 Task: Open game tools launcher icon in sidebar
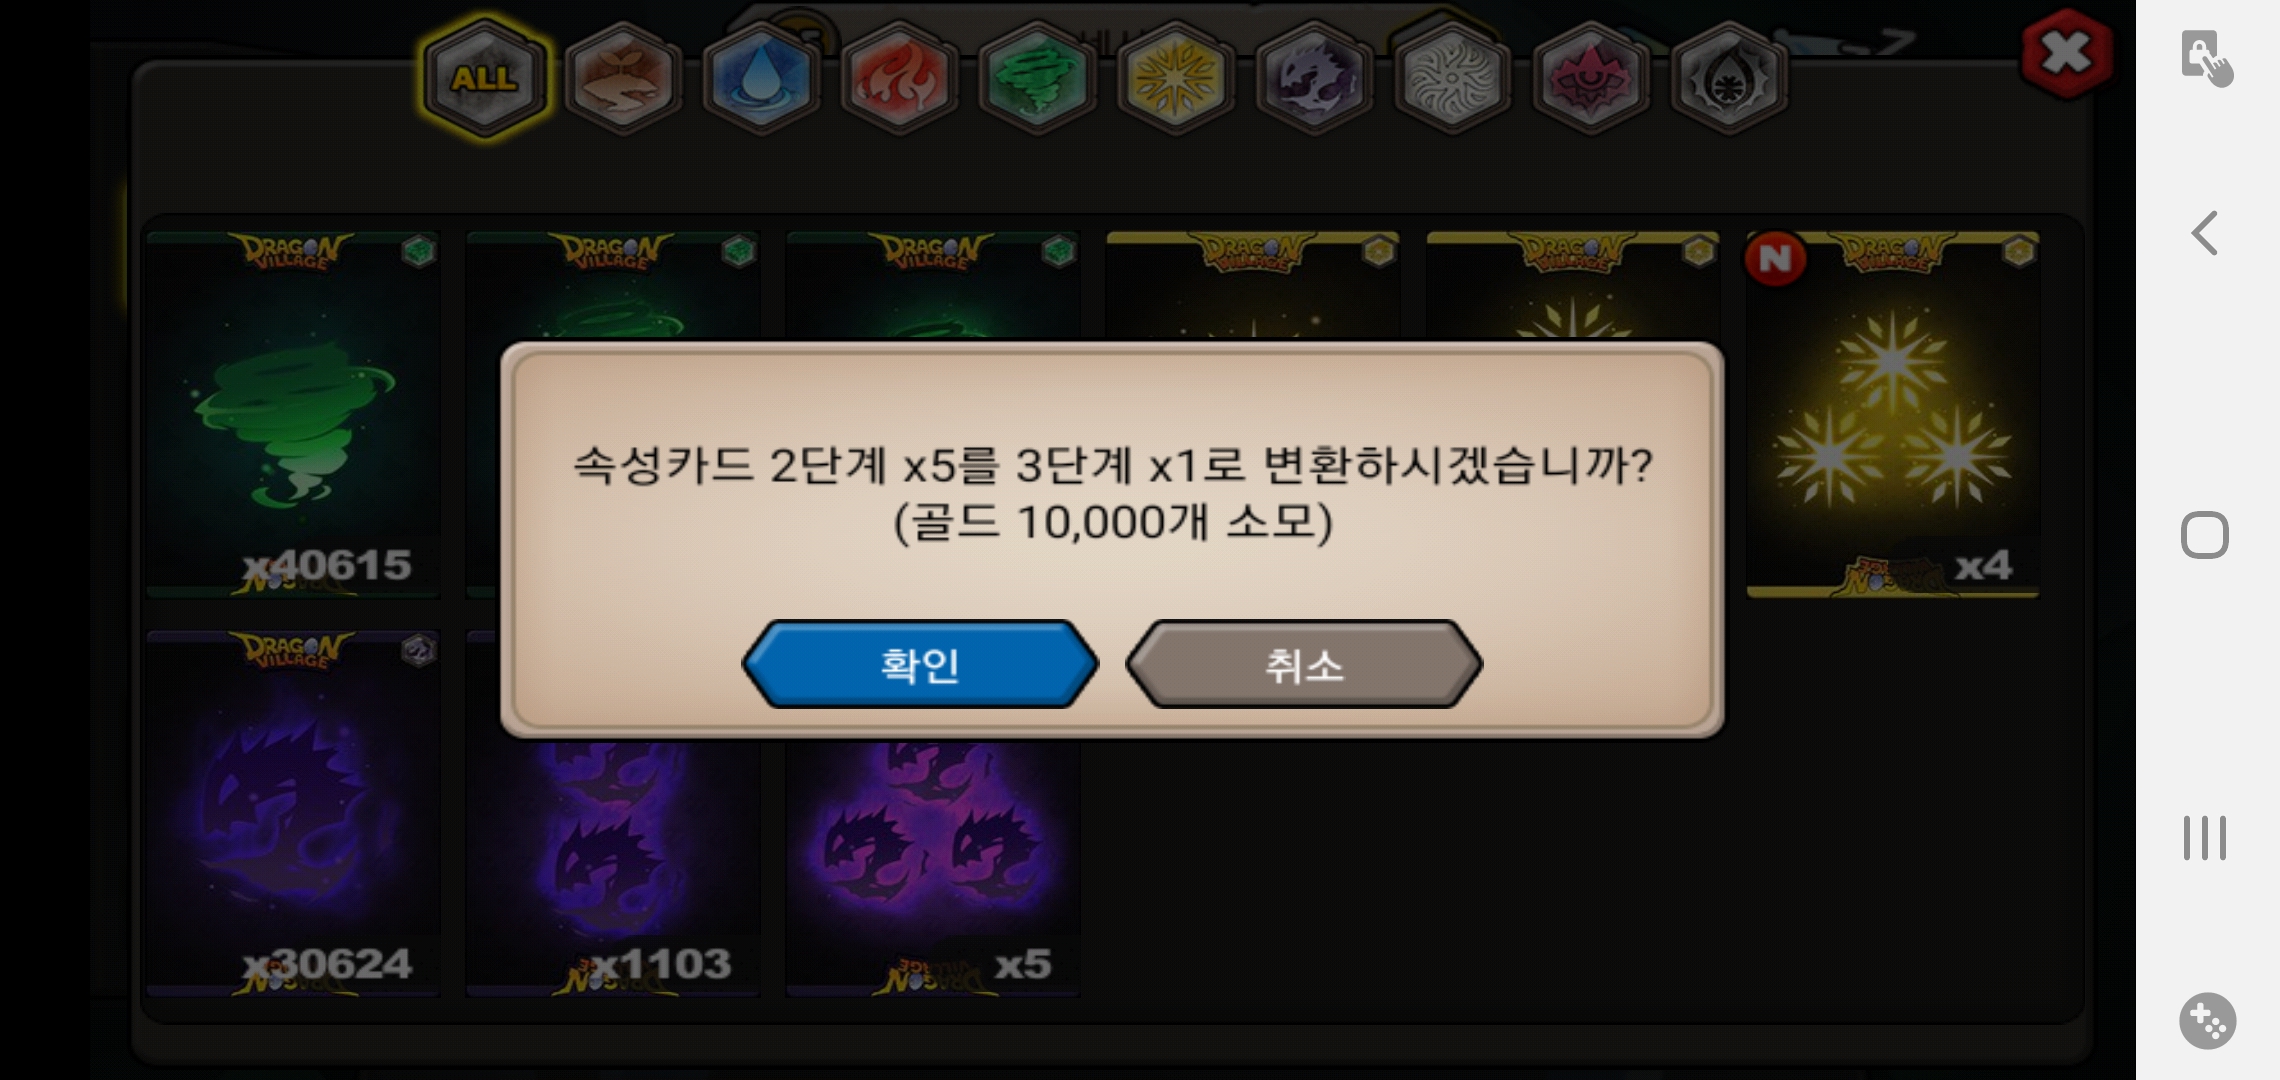point(2207,1021)
